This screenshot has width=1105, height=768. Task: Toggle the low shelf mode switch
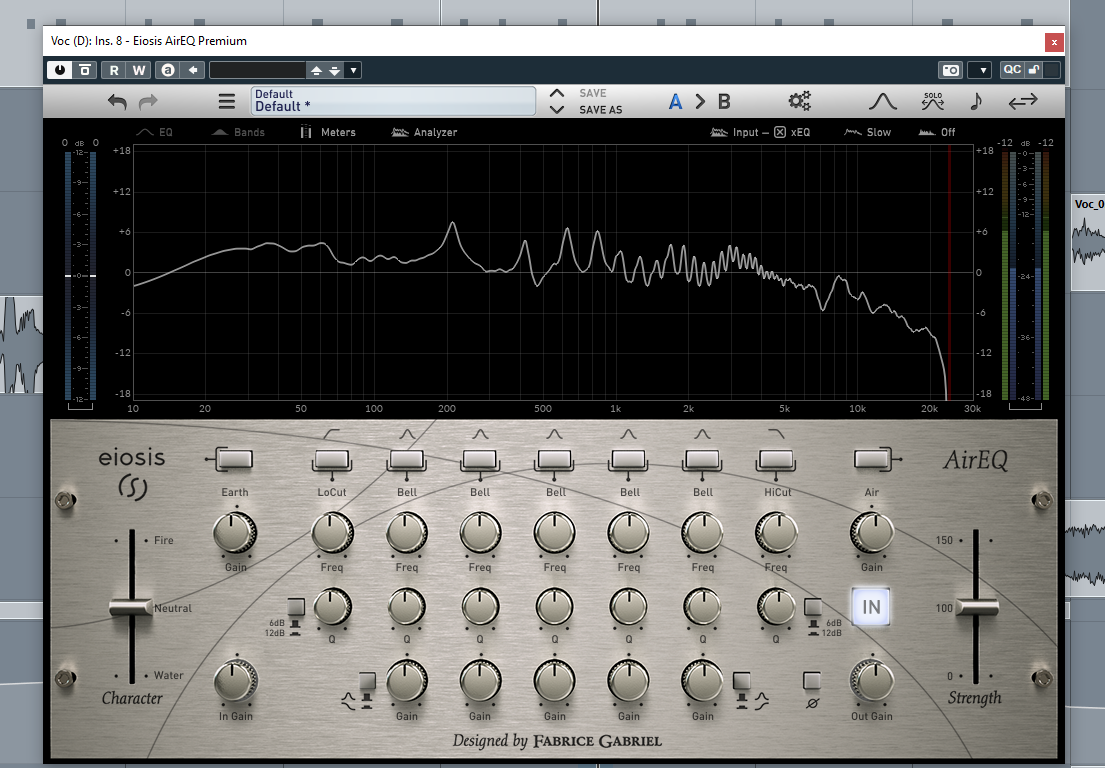(x=367, y=682)
